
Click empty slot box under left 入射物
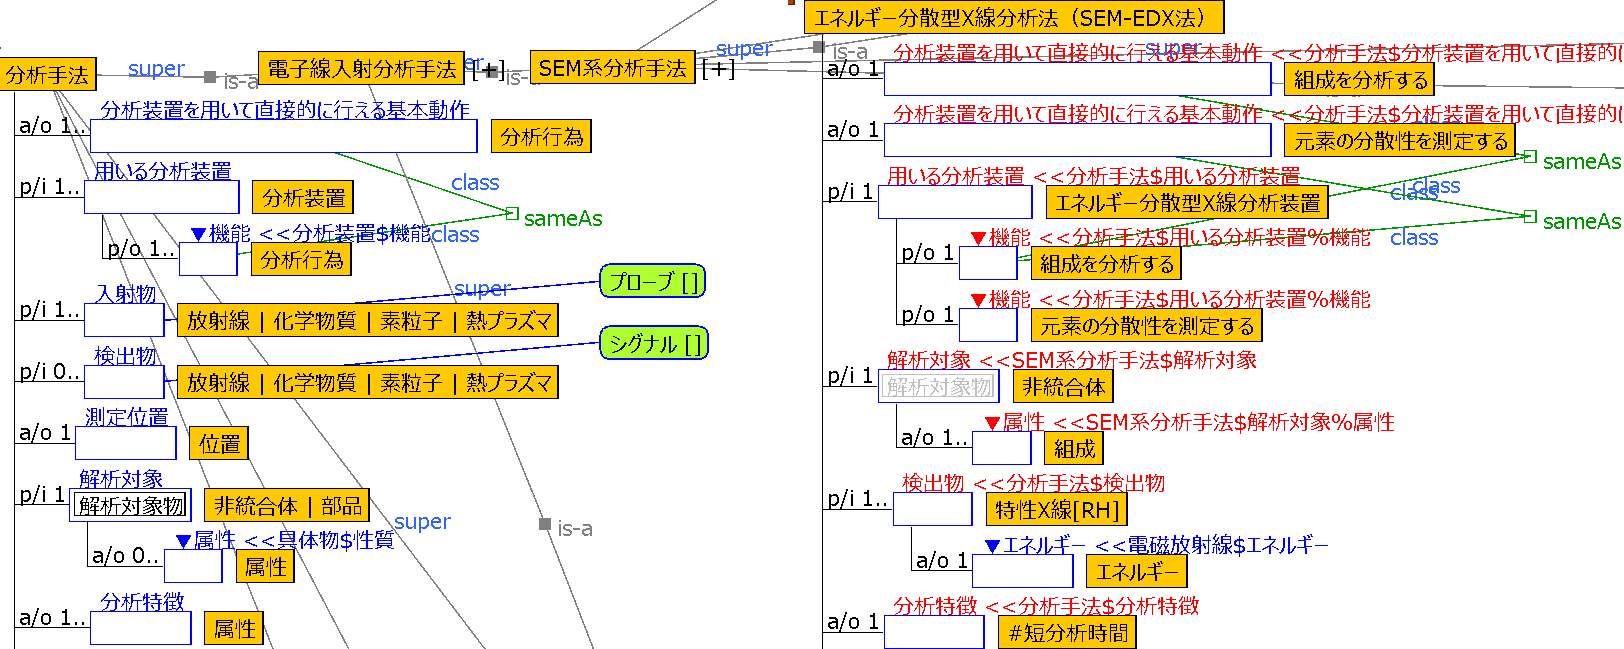[x=124, y=321]
